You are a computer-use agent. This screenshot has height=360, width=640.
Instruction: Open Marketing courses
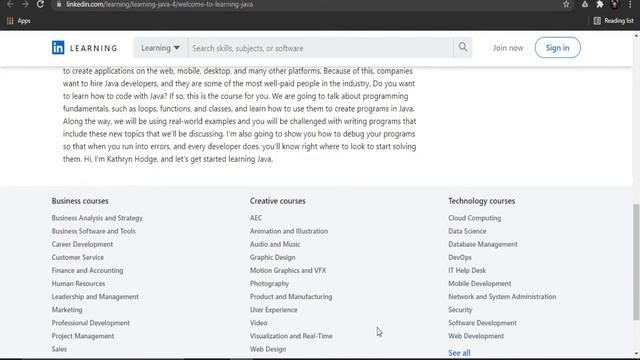67,310
